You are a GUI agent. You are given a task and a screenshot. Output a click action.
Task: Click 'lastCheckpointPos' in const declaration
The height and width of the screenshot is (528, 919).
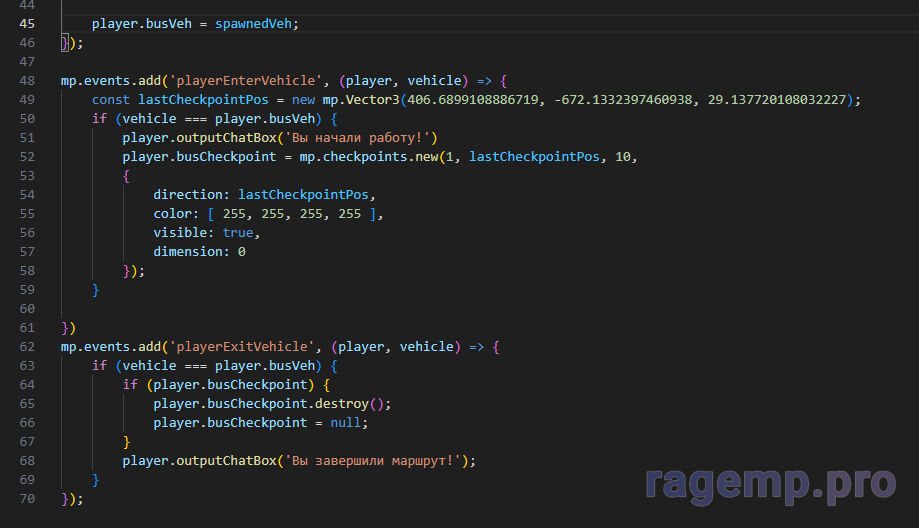tap(203, 100)
